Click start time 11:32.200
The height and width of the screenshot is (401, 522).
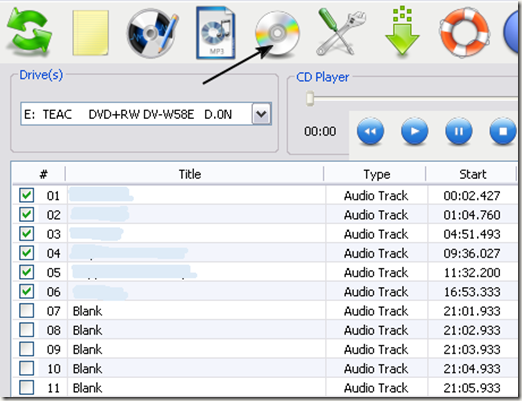(x=472, y=273)
